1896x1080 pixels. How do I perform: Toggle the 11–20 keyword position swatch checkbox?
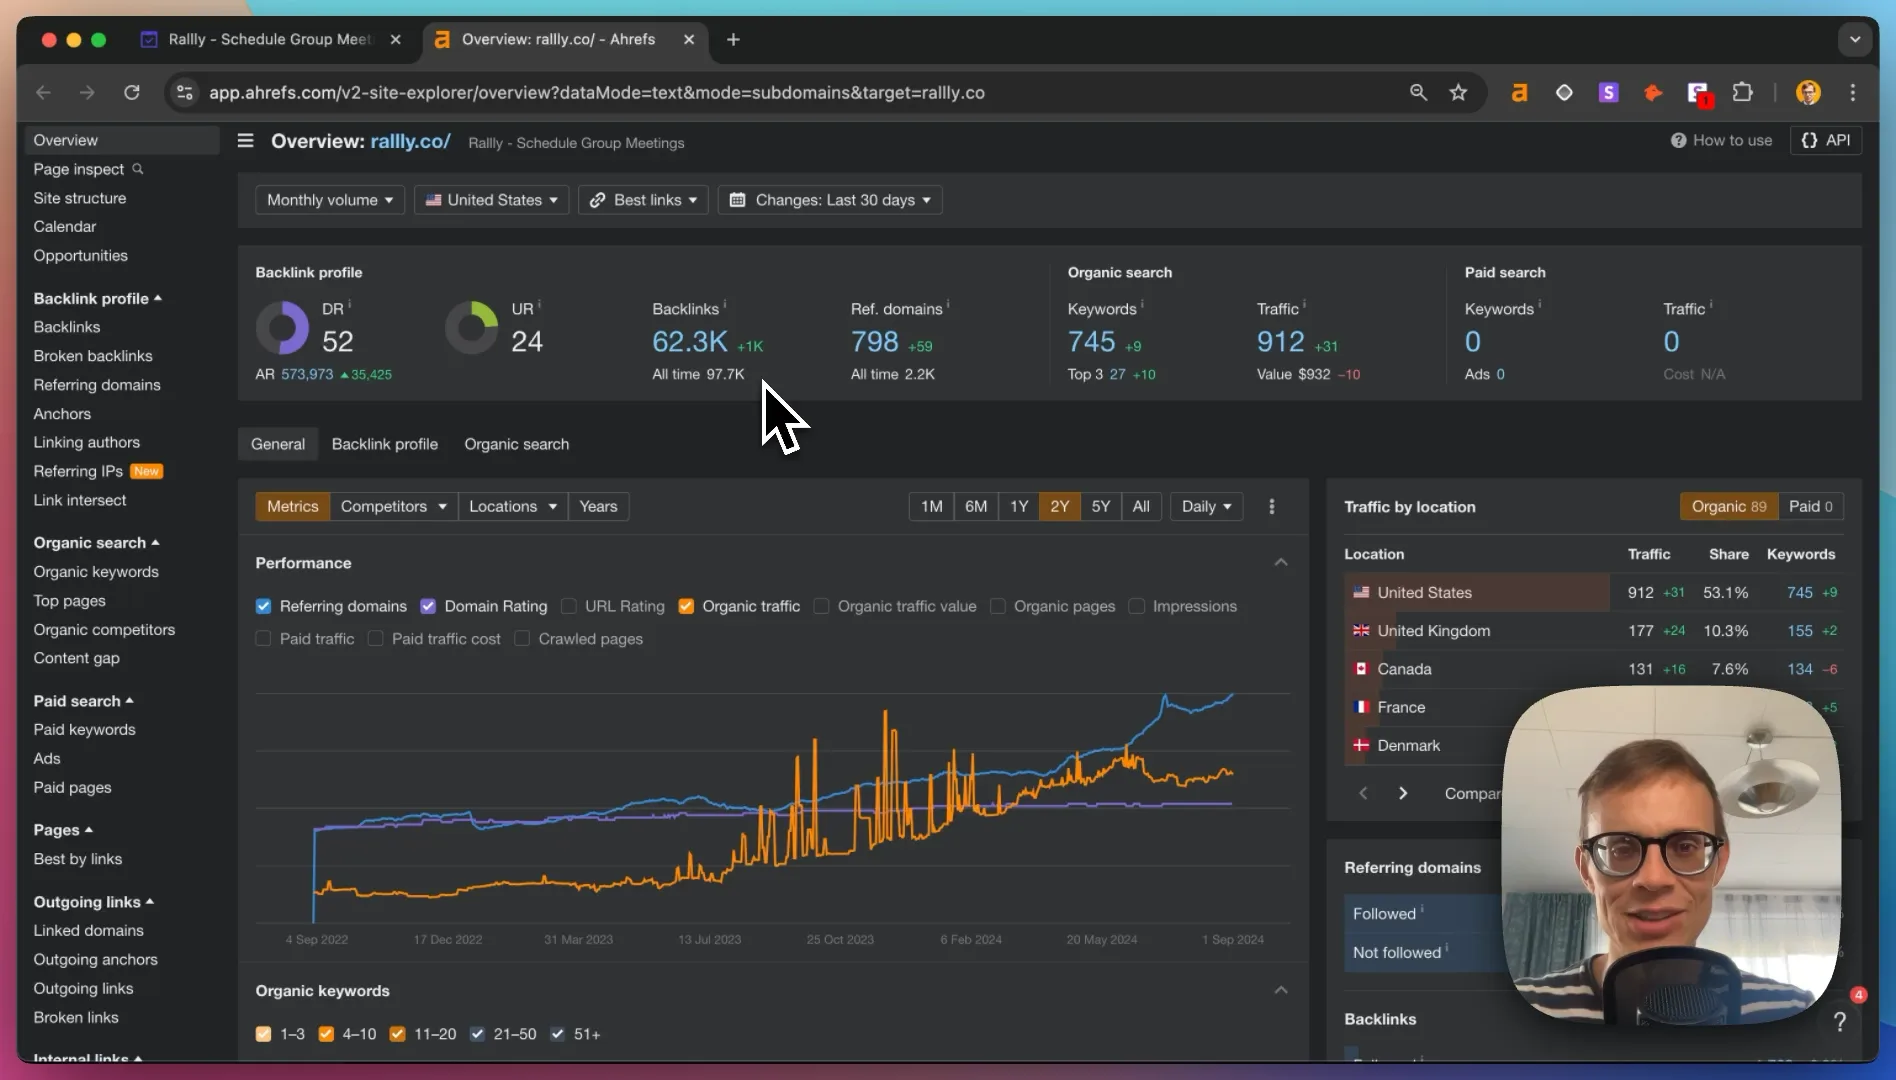tap(397, 1034)
